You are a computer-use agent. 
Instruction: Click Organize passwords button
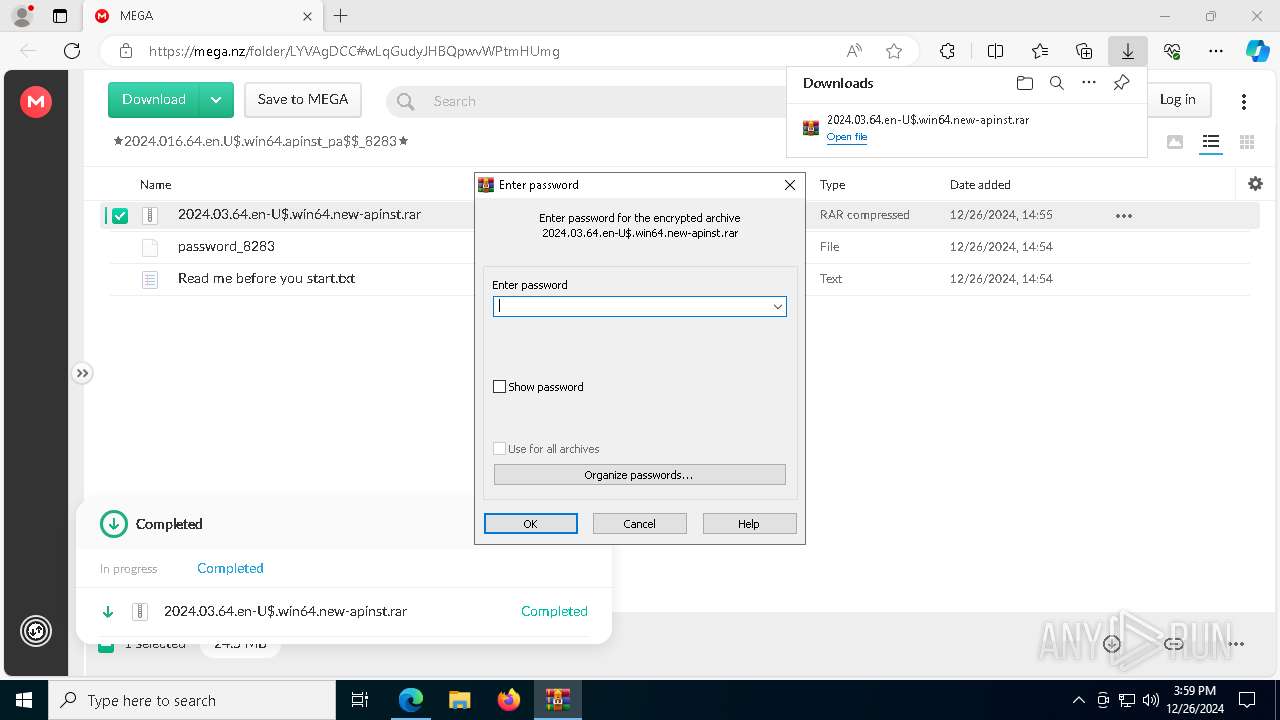click(x=639, y=475)
